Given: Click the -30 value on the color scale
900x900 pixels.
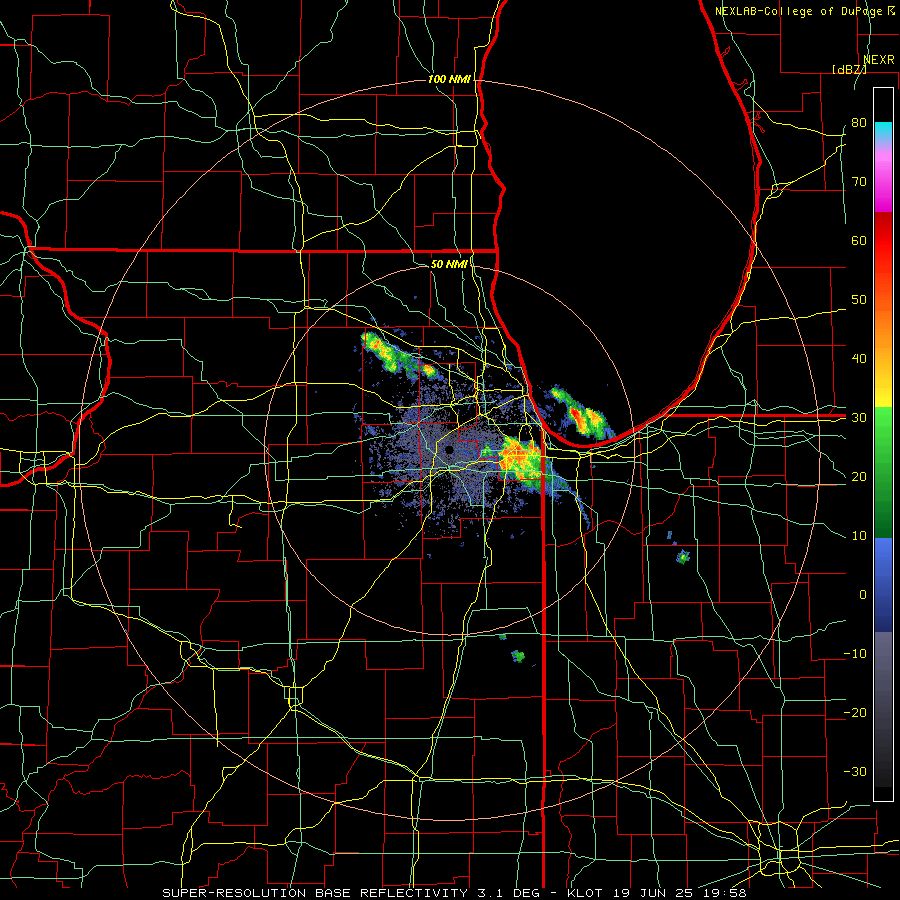Looking at the screenshot, I should coord(855,771).
